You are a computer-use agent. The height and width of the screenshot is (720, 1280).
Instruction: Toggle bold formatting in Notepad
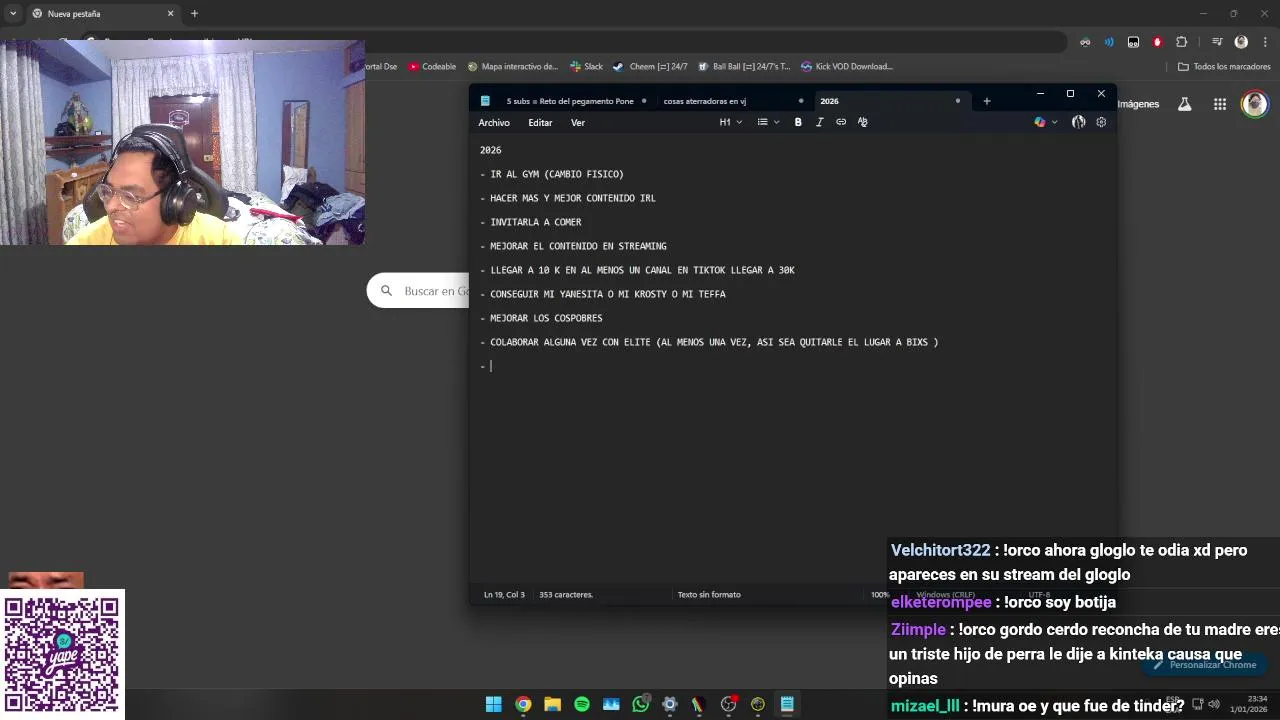pos(798,122)
